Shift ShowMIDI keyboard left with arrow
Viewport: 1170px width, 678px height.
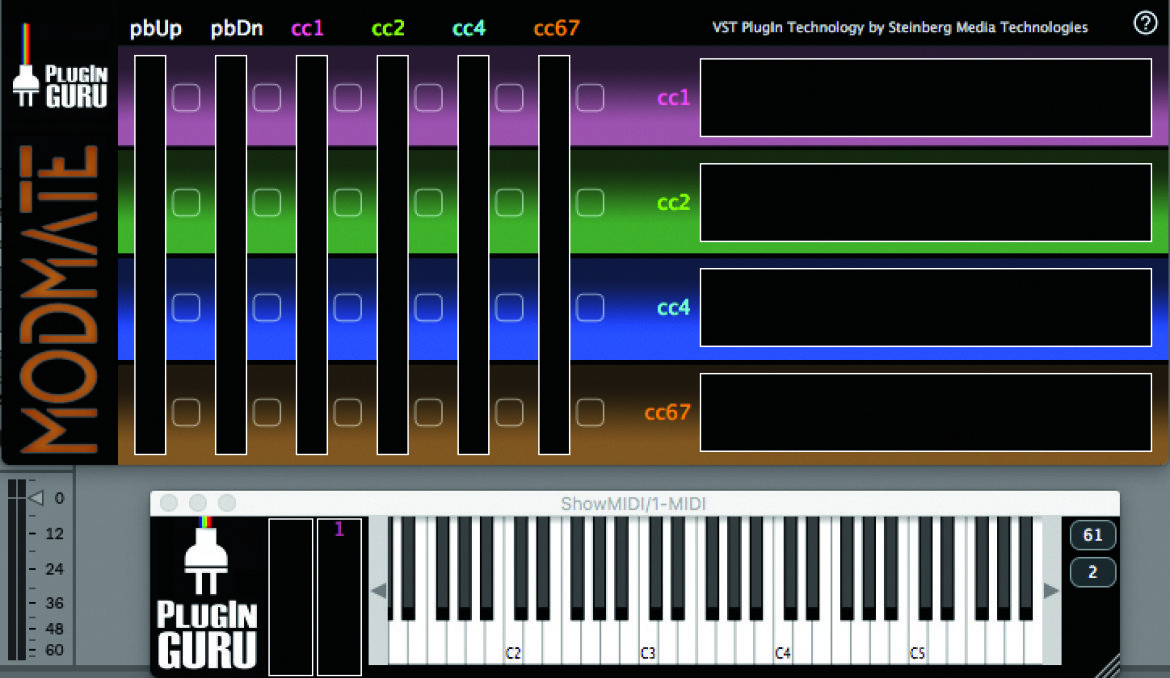click(x=378, y=591)
